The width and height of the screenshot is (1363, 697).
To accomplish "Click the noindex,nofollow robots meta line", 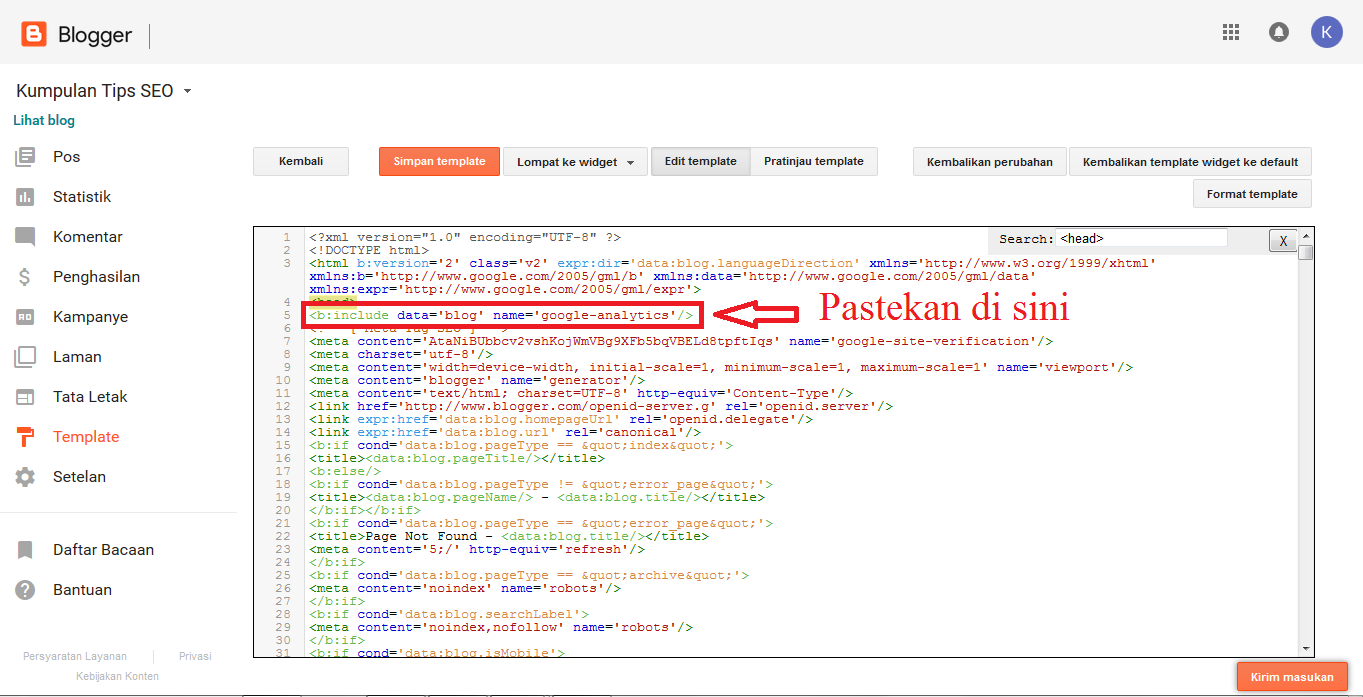I will click(x=501, y=627).
